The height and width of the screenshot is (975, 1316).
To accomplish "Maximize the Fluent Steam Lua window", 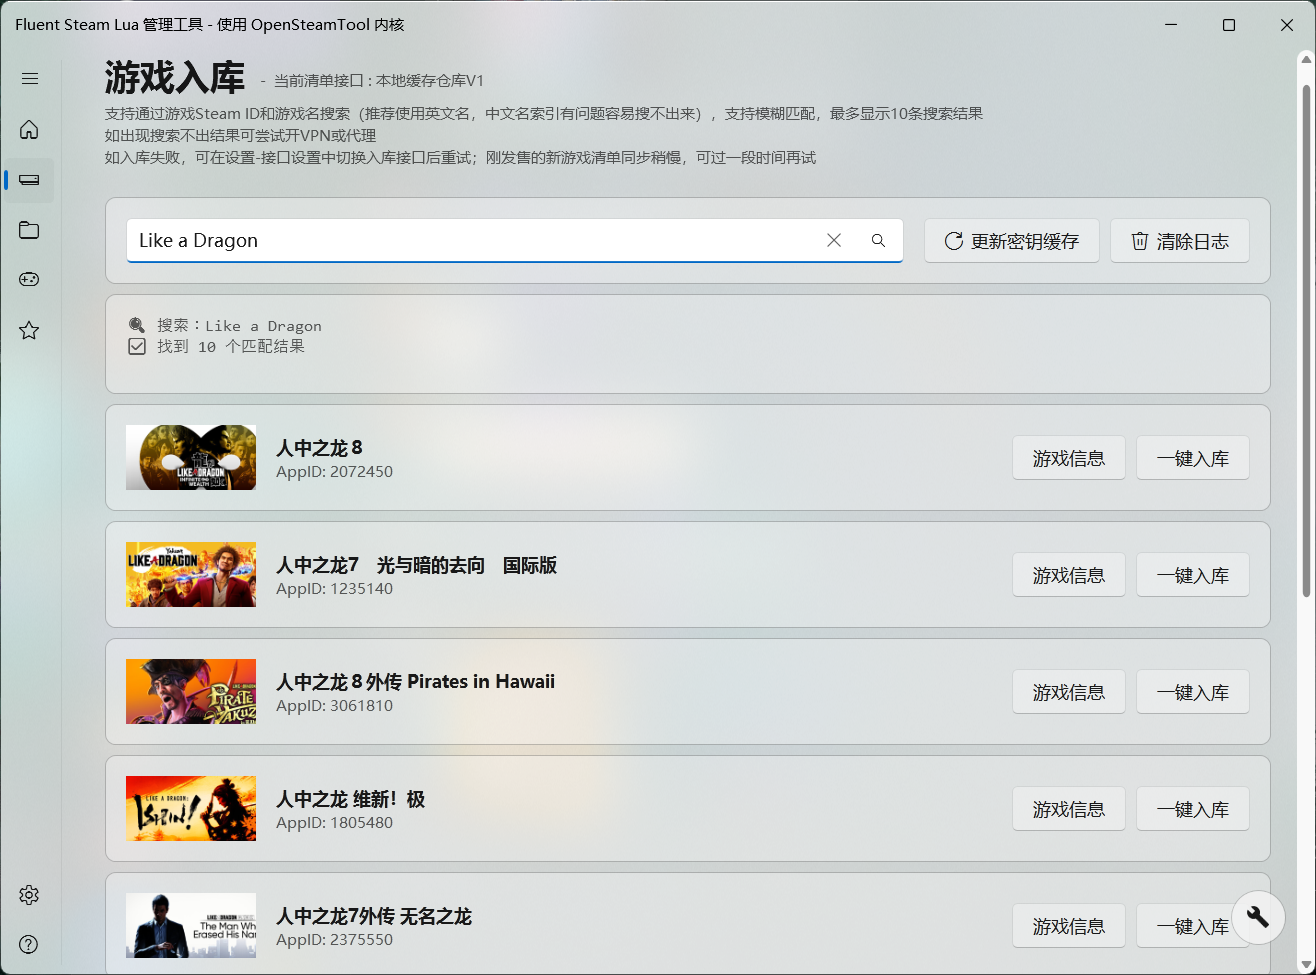I will [x=1229, y=25].
